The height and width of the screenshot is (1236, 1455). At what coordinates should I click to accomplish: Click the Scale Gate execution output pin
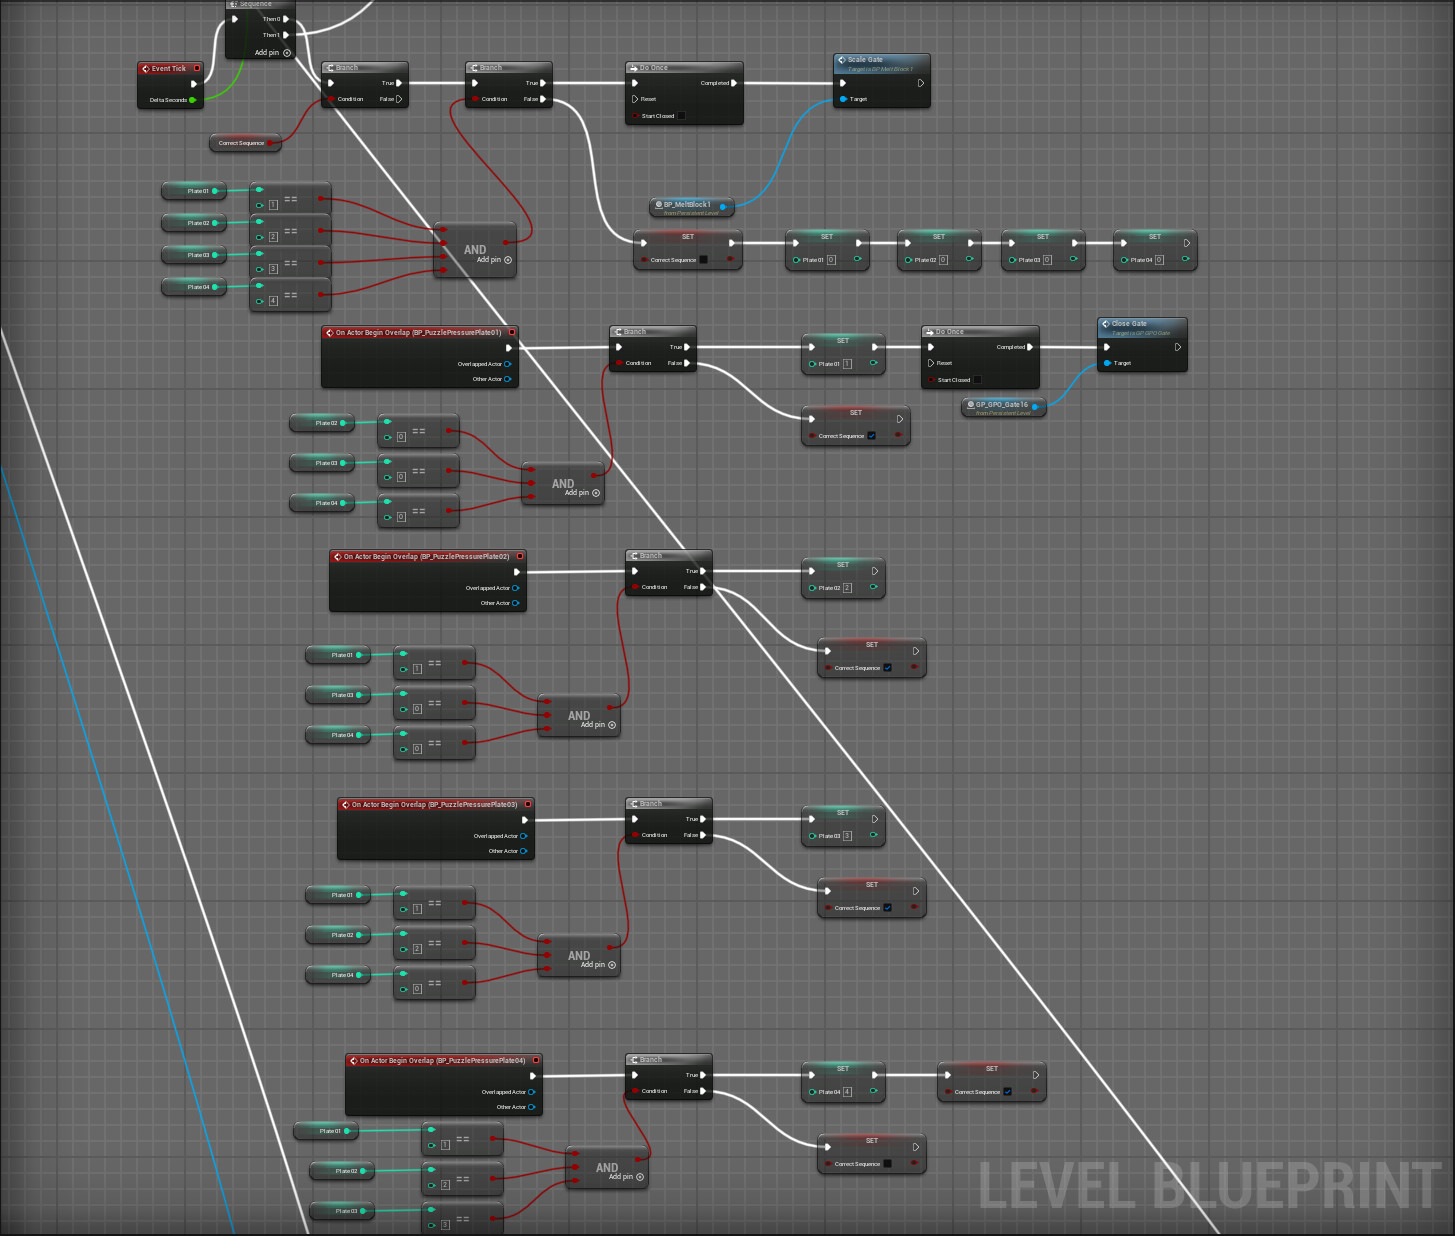pyautogui.click(x=921, y=83)
